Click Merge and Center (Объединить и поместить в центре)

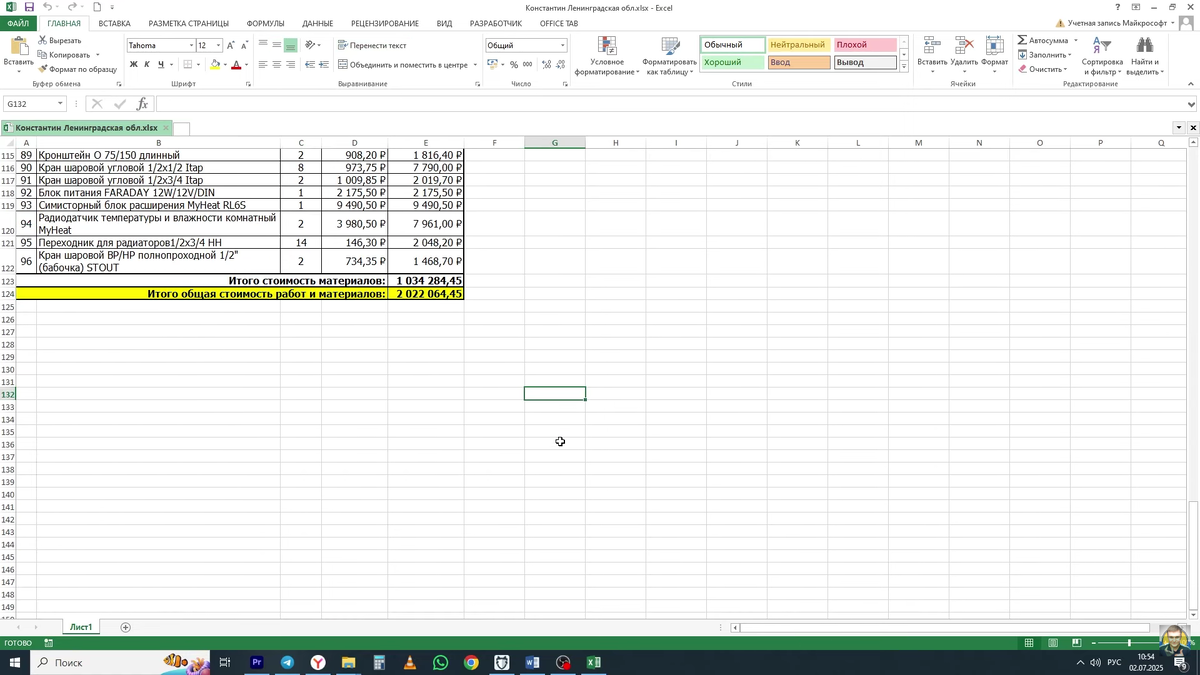pyautogui.click(x=403, y=65)
